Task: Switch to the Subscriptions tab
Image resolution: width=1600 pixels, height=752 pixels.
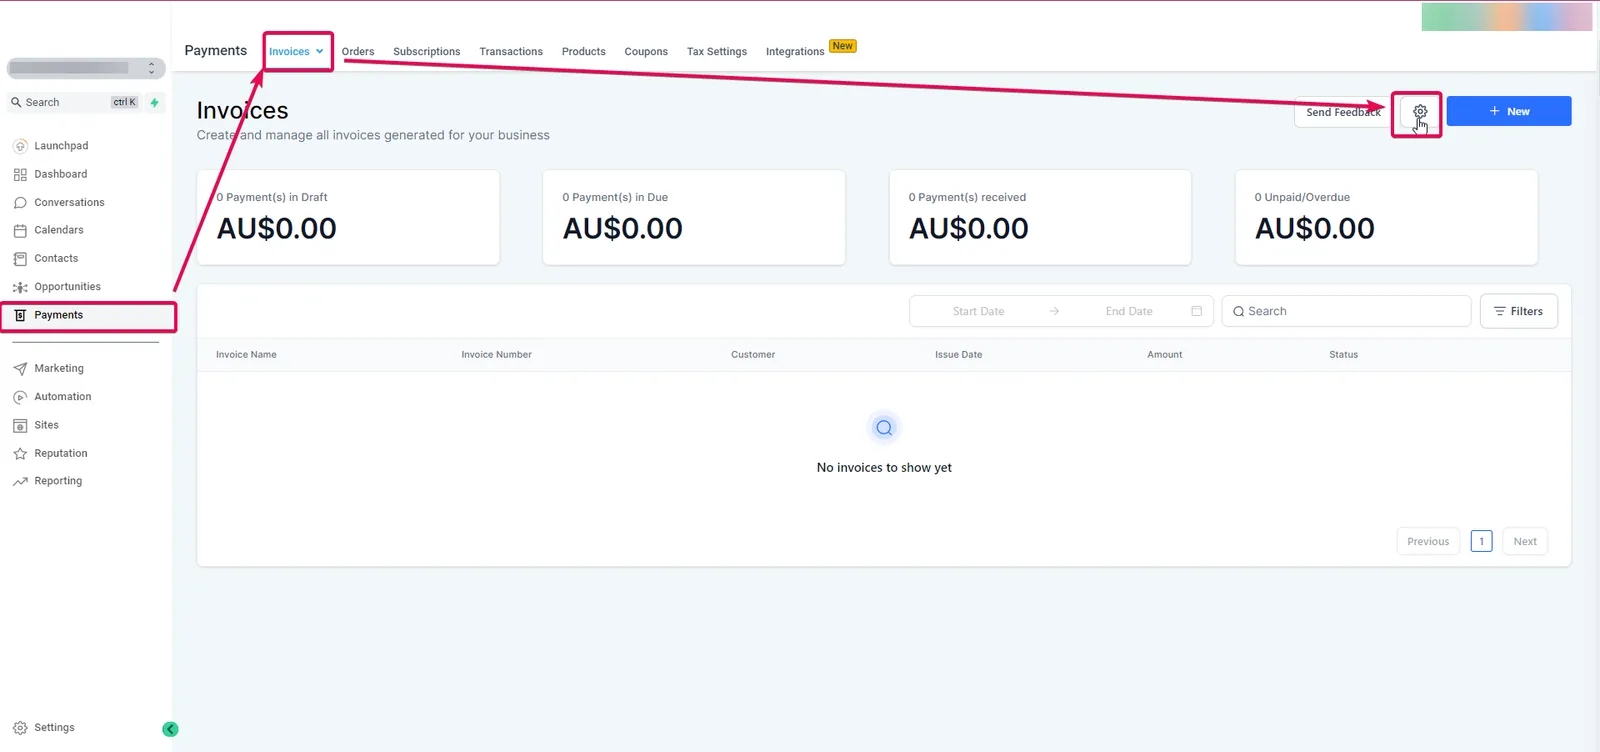Action: tap(427, 51)
